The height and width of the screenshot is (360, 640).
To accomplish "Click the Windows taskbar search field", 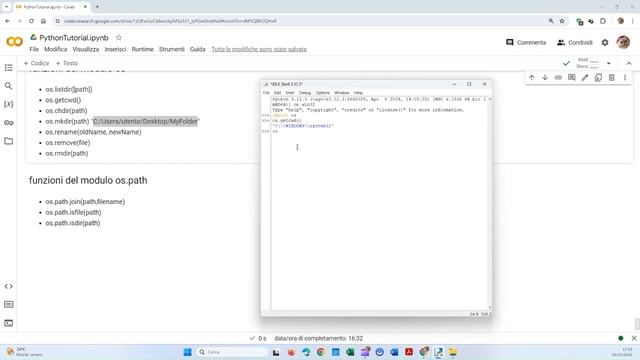I will 232,352.
